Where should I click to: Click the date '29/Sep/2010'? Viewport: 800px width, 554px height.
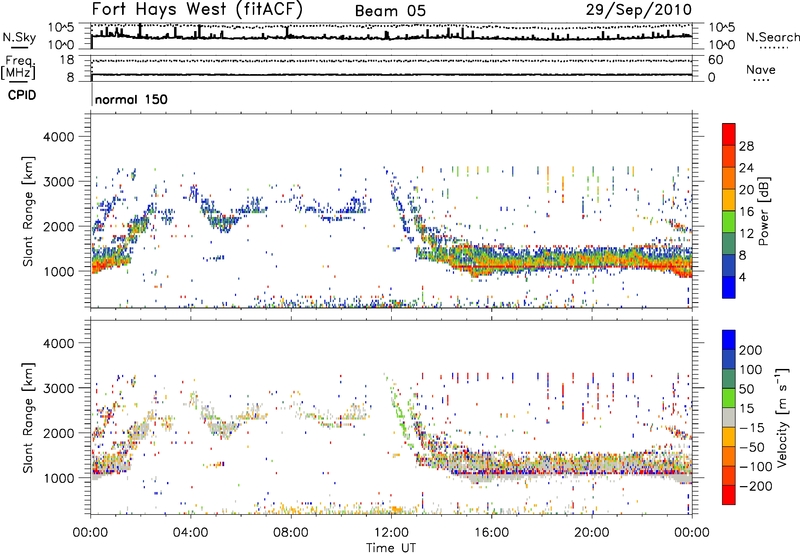point(638,9)
